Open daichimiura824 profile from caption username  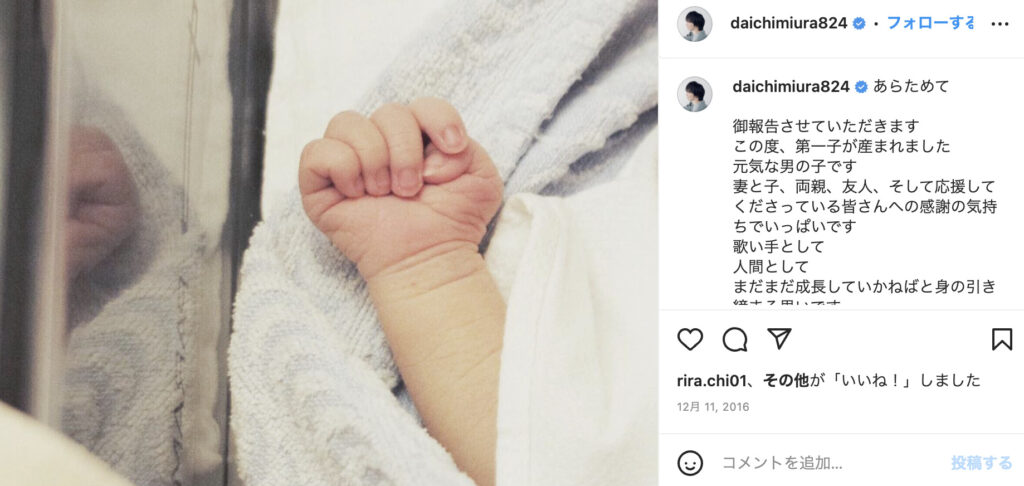pyautogui.click(x=791, y=87)
